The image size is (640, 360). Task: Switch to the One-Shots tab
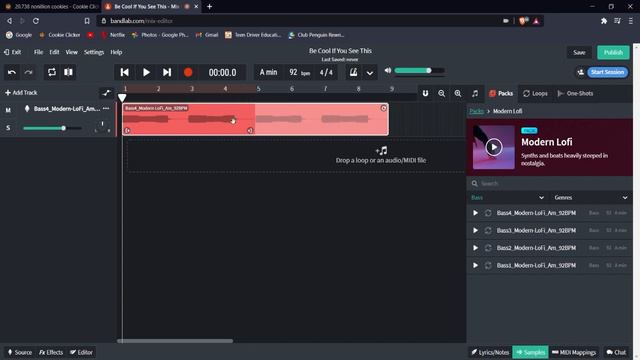575,93
